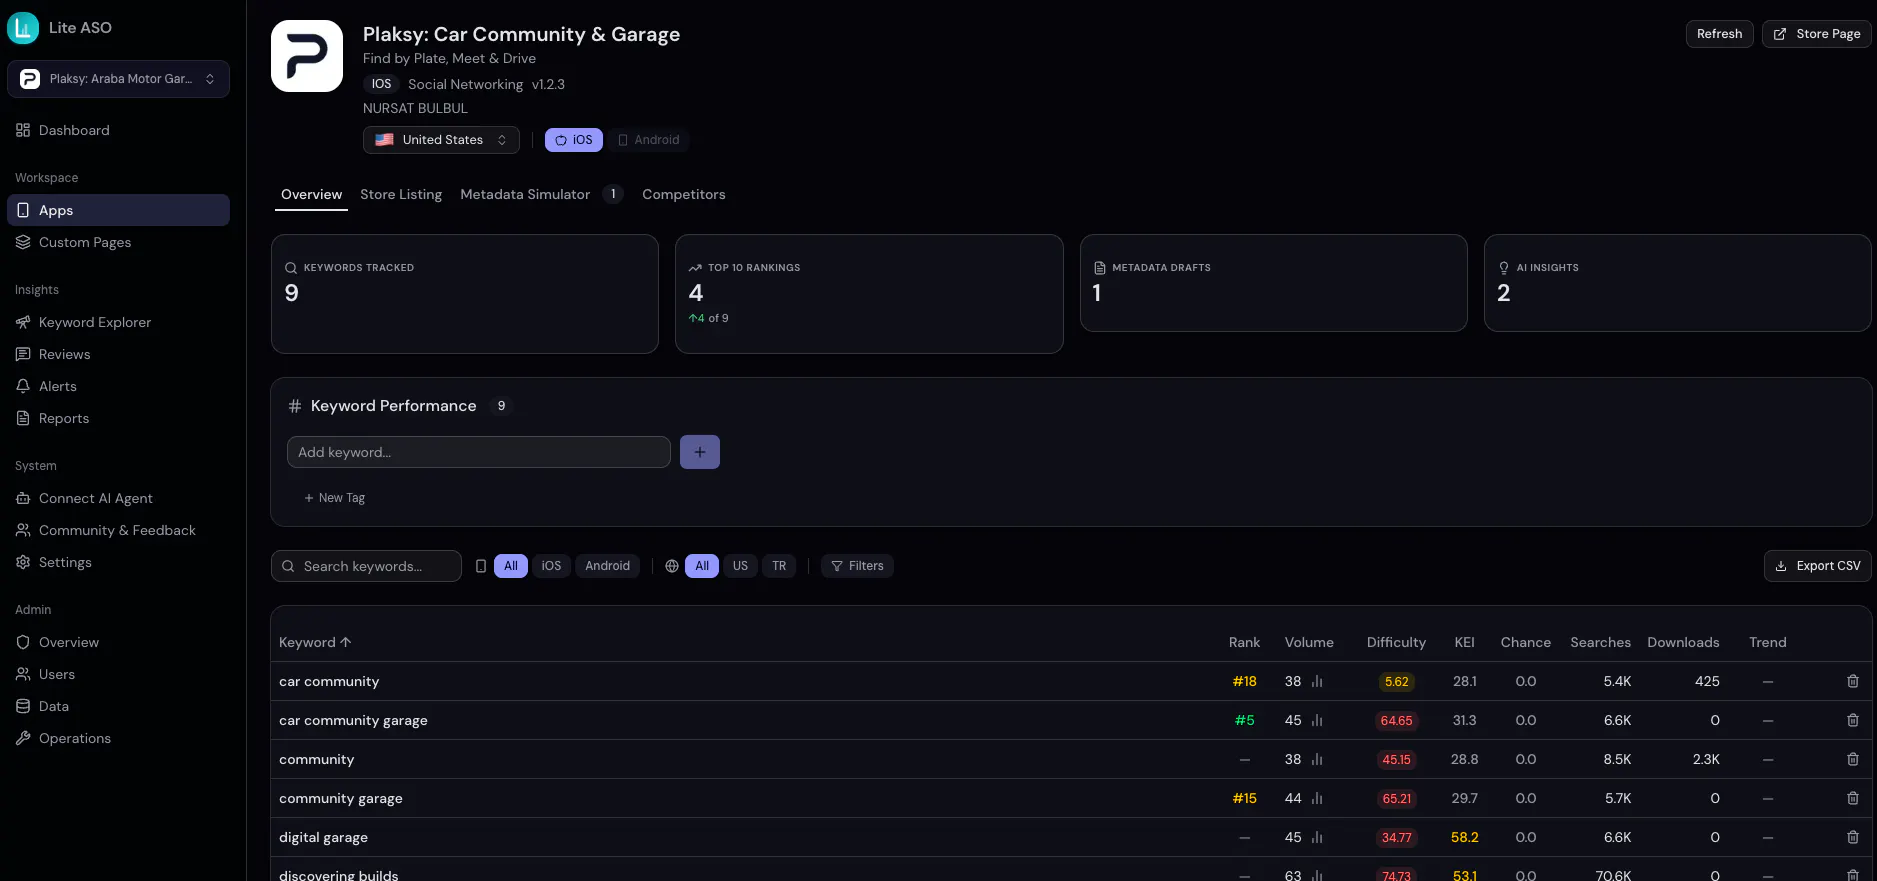Filter keywords by TR country

tap(779, 566)
